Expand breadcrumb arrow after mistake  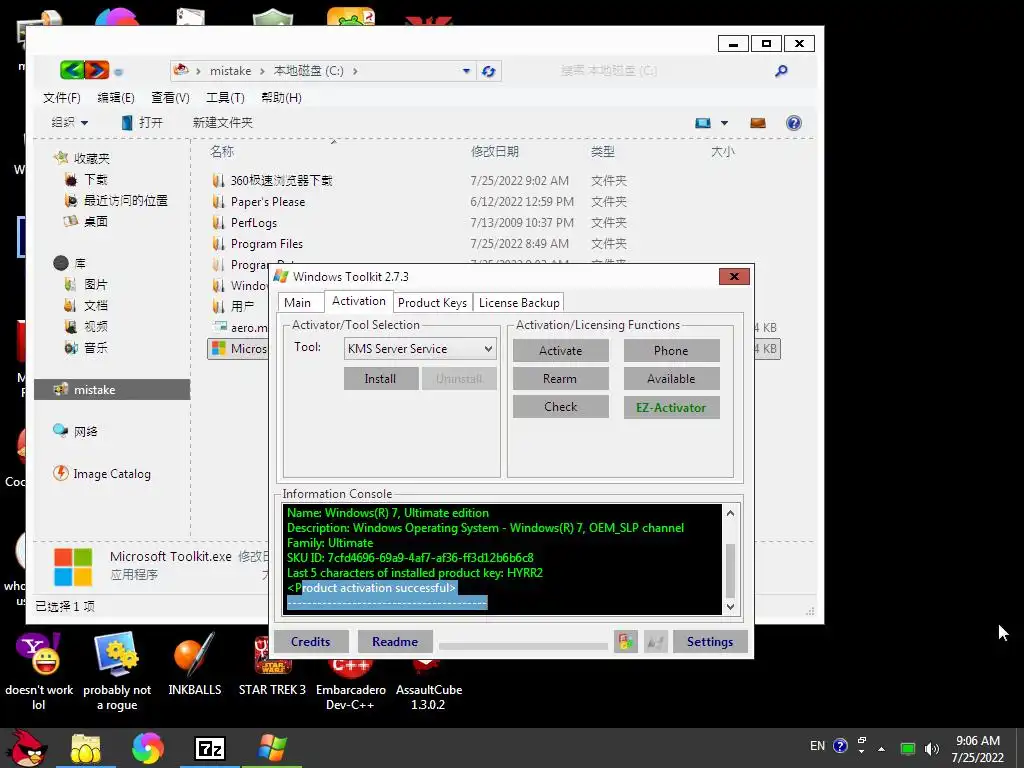coord(262,71)
